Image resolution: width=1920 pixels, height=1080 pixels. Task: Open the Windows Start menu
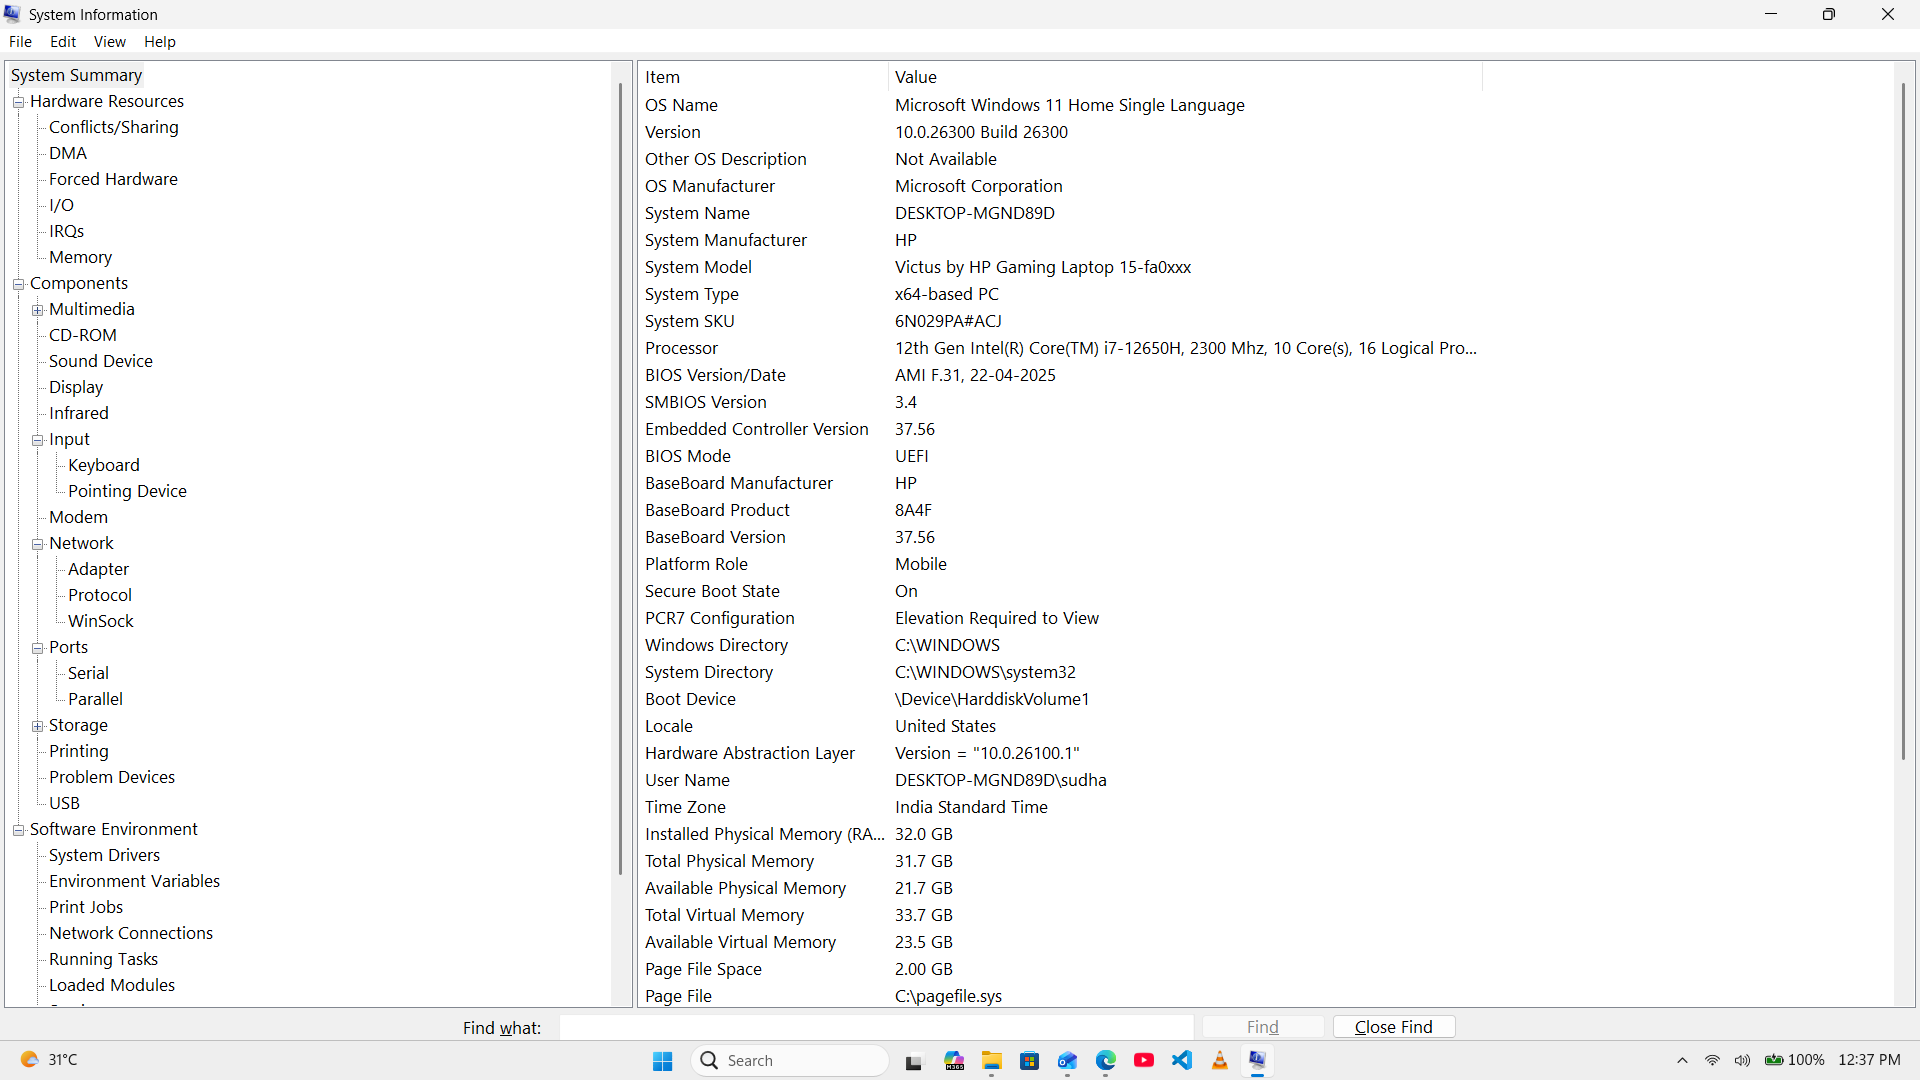coord(662,1061)
